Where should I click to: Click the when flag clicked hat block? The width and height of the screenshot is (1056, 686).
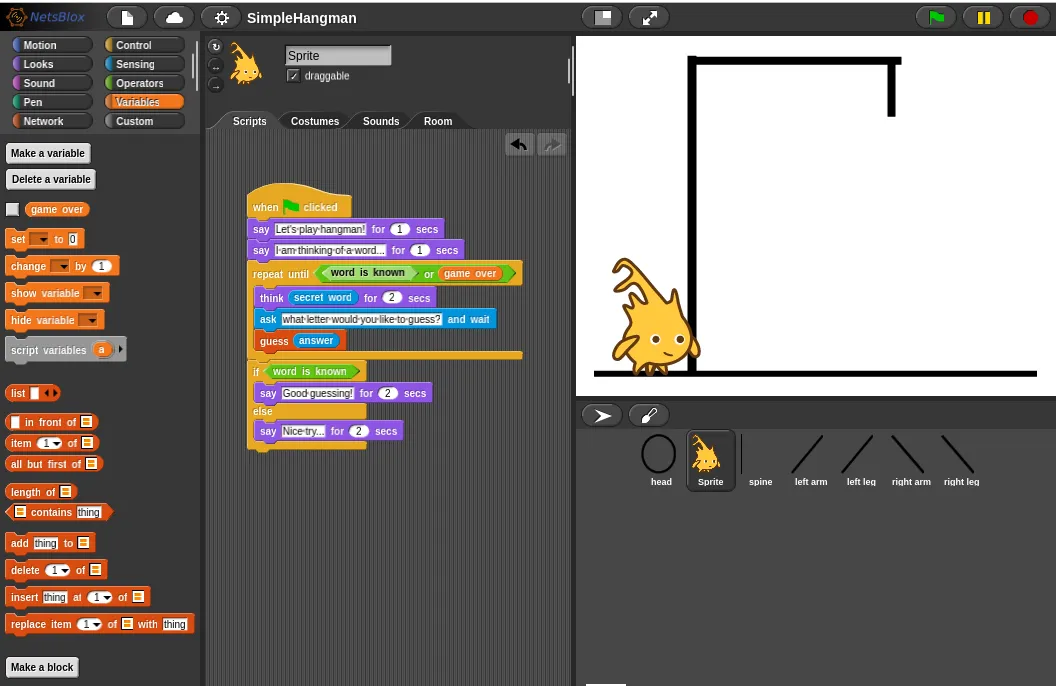click(299, 202)
